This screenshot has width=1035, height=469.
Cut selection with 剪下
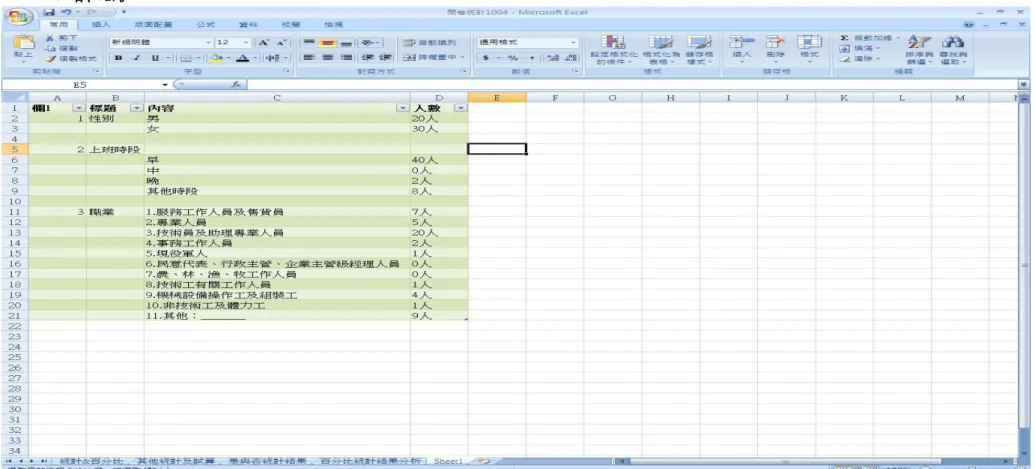tap(63, 39)
